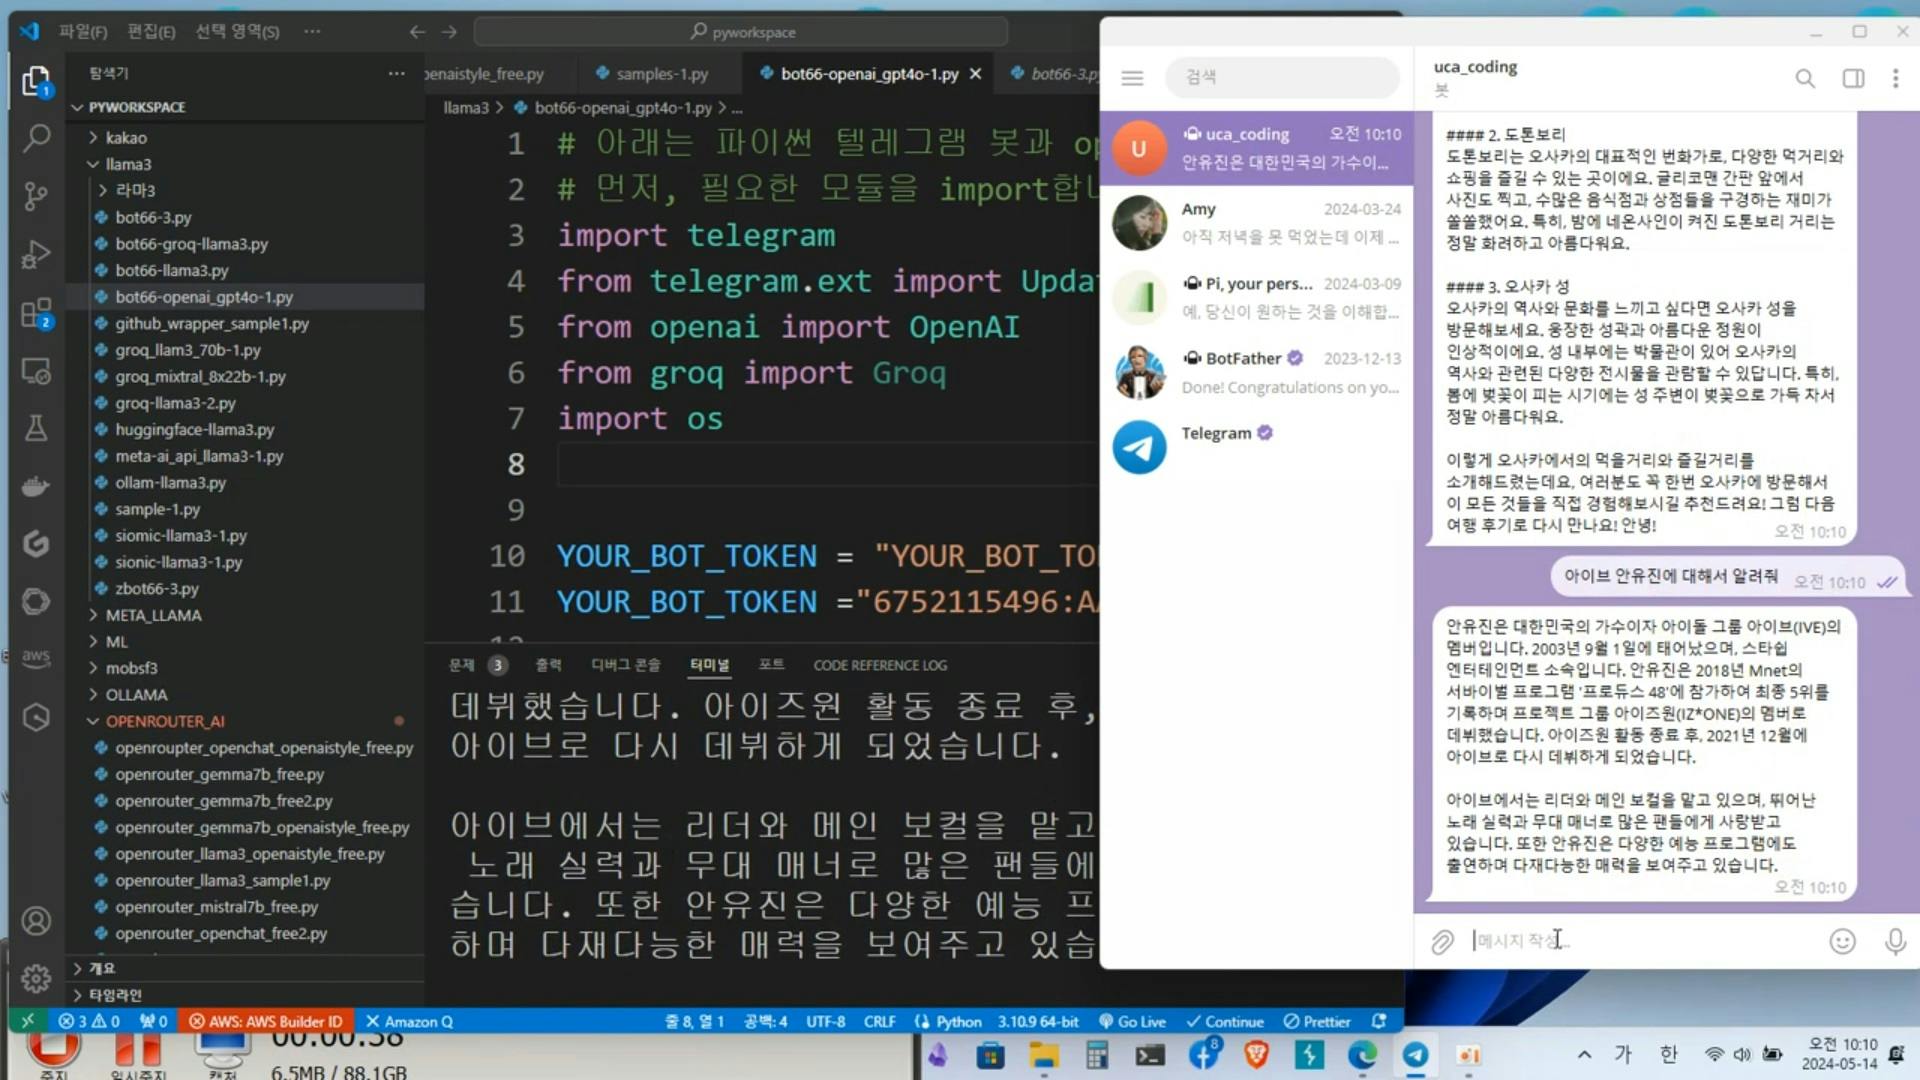
Task: Open the Accounts menu in VS Code
Action: click(36, 920)
